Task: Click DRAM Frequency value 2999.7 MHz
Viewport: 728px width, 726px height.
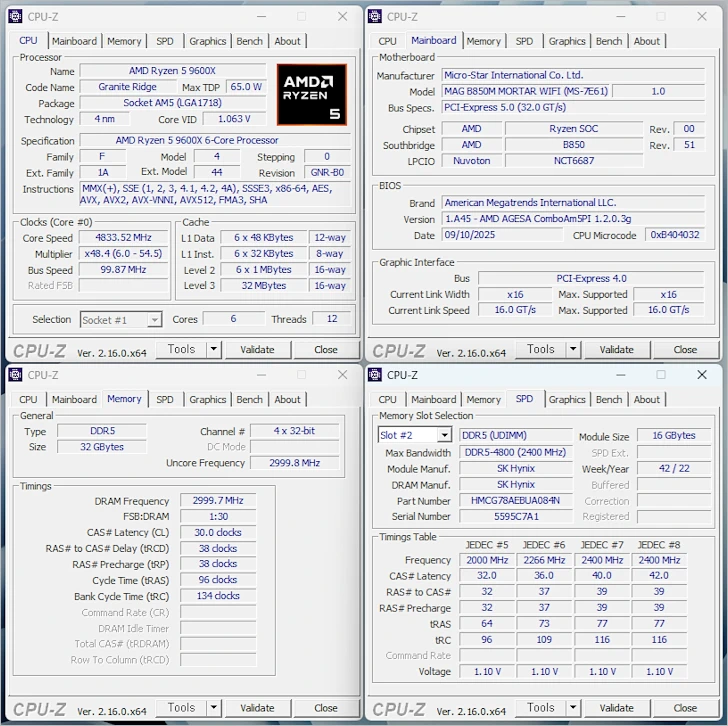Action: 218,500
